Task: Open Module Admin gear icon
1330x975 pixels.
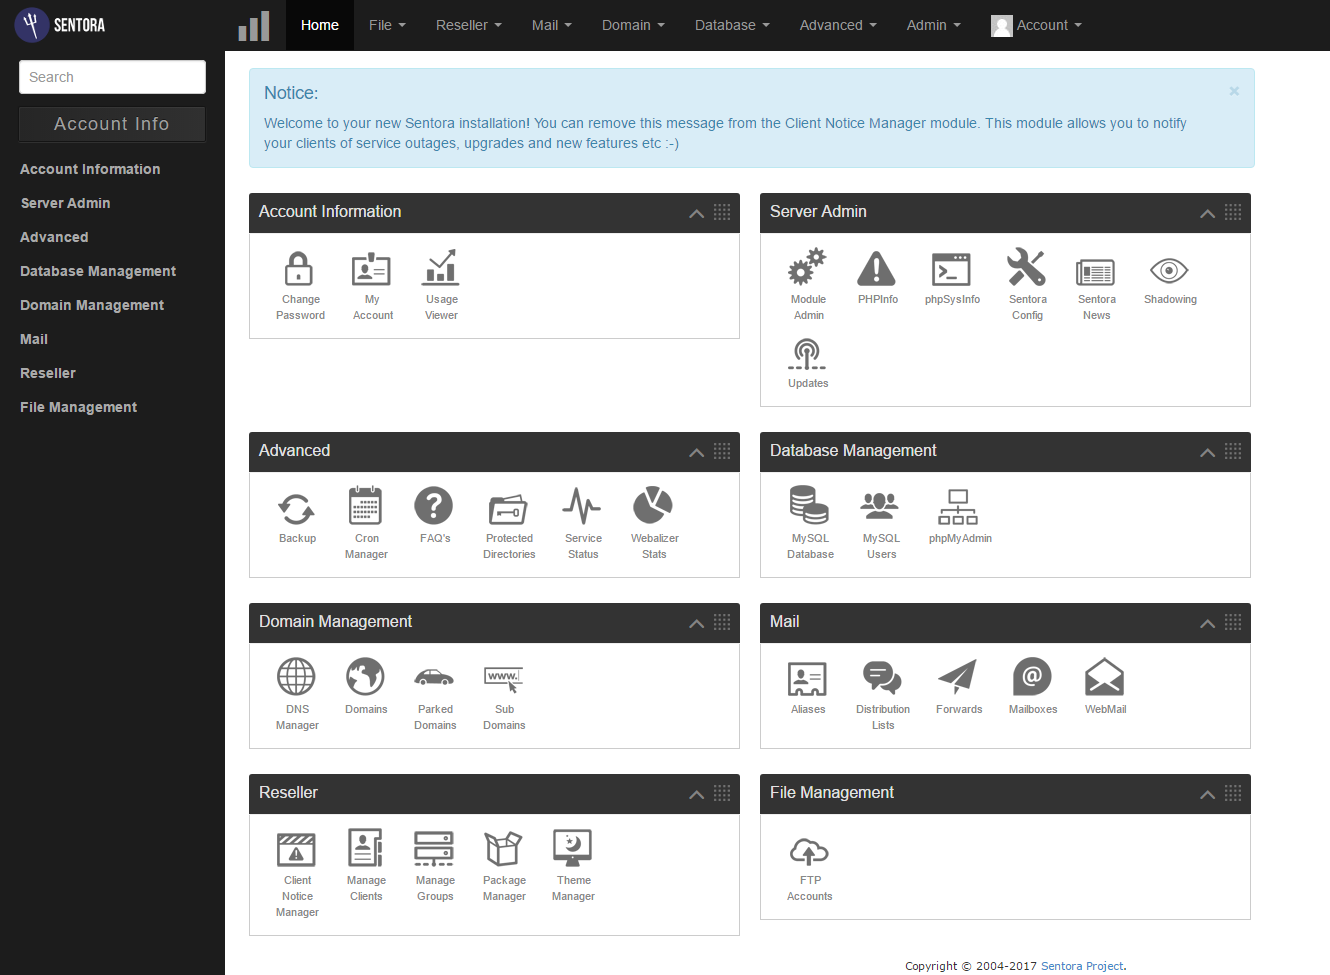Action: click(x=807, y=268)
